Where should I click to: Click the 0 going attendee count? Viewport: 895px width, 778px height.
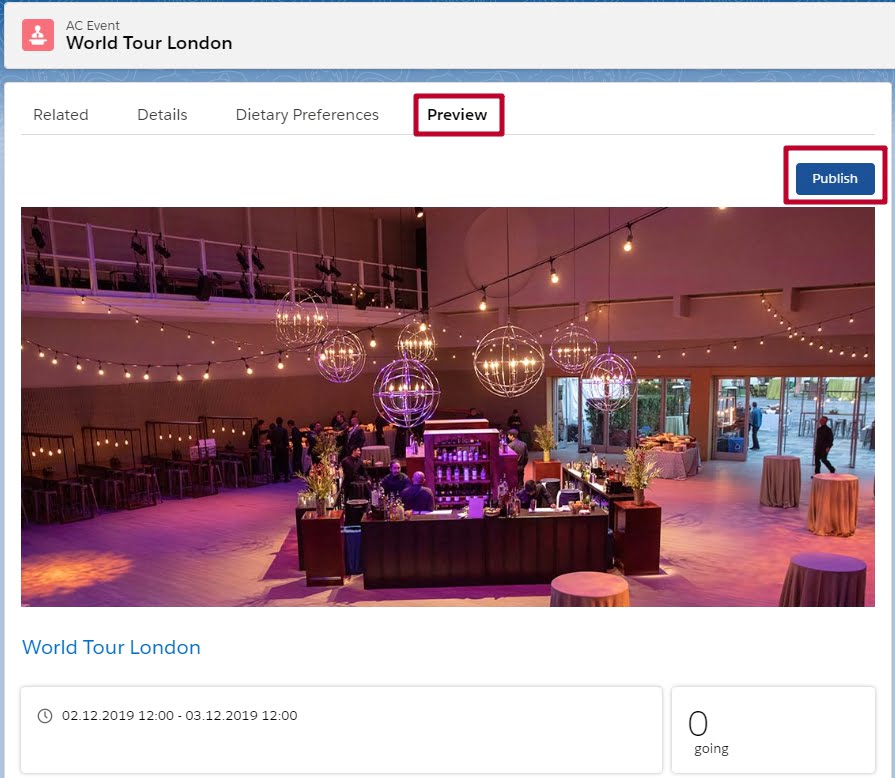(x=709, y=732)
